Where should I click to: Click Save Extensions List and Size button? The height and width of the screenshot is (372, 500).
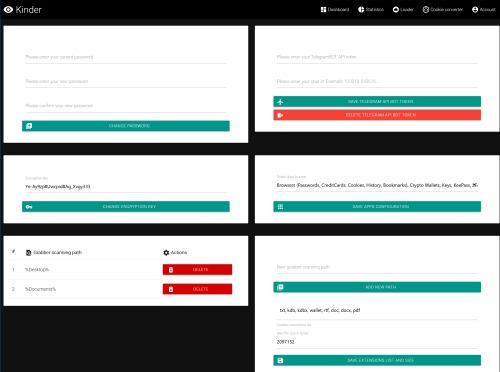pyautogui.click(x=377, y=360)
